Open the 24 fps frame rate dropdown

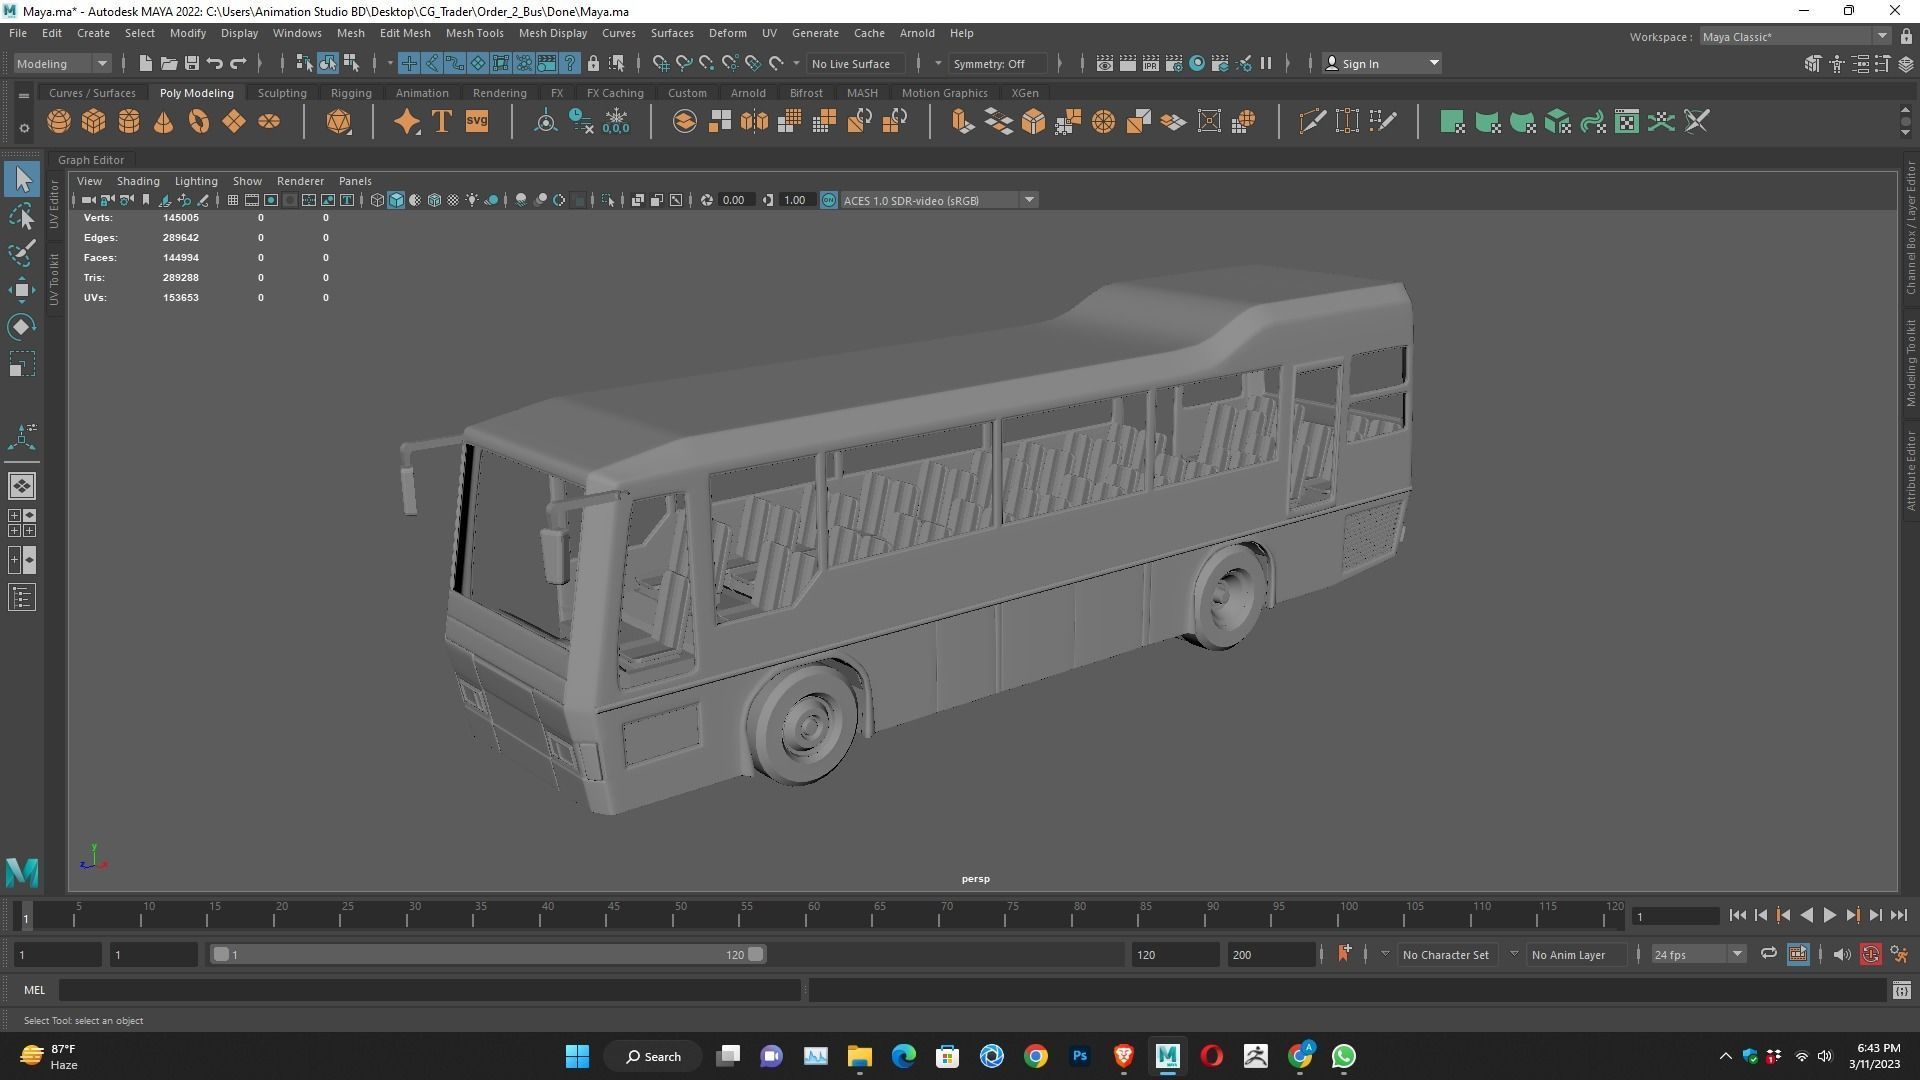[1698, 954]
